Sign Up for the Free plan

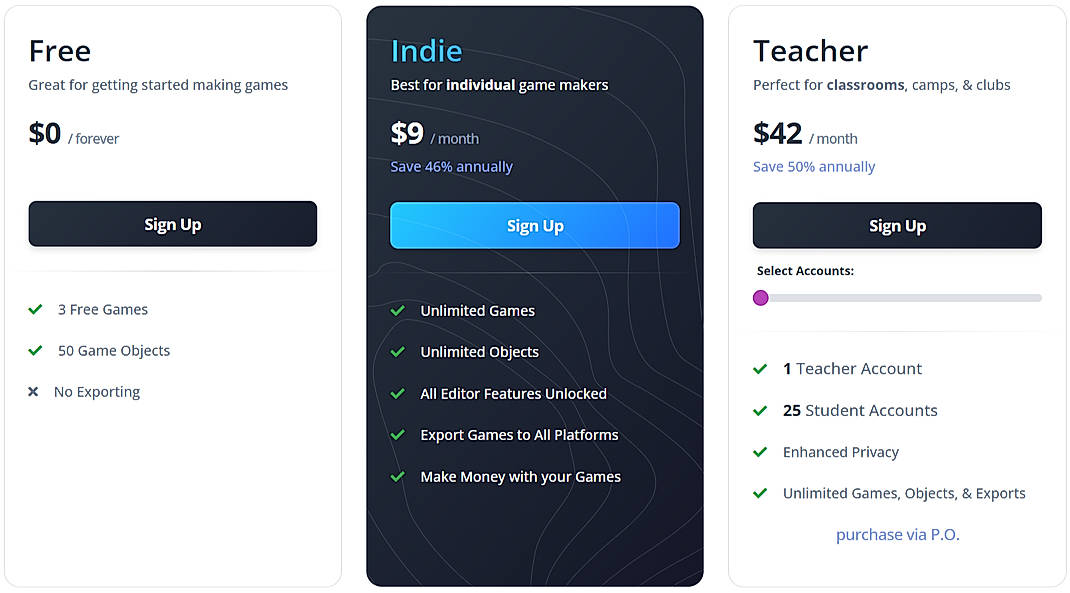pyautogui.click(x=172, y=224)
